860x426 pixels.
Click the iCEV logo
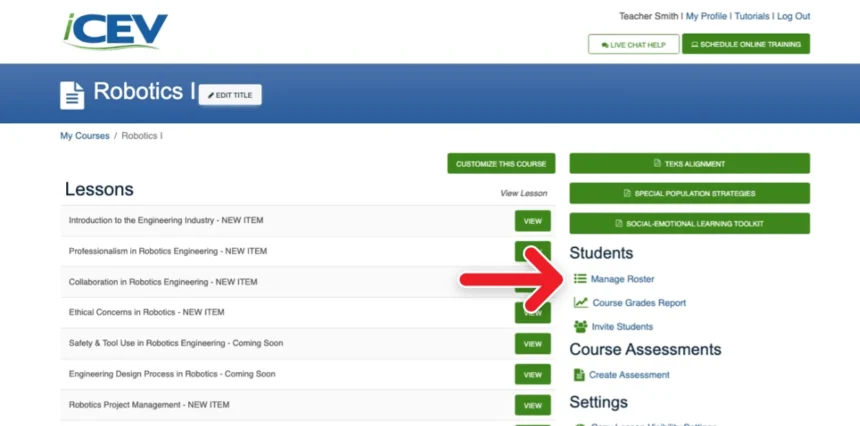click(114, 32)
